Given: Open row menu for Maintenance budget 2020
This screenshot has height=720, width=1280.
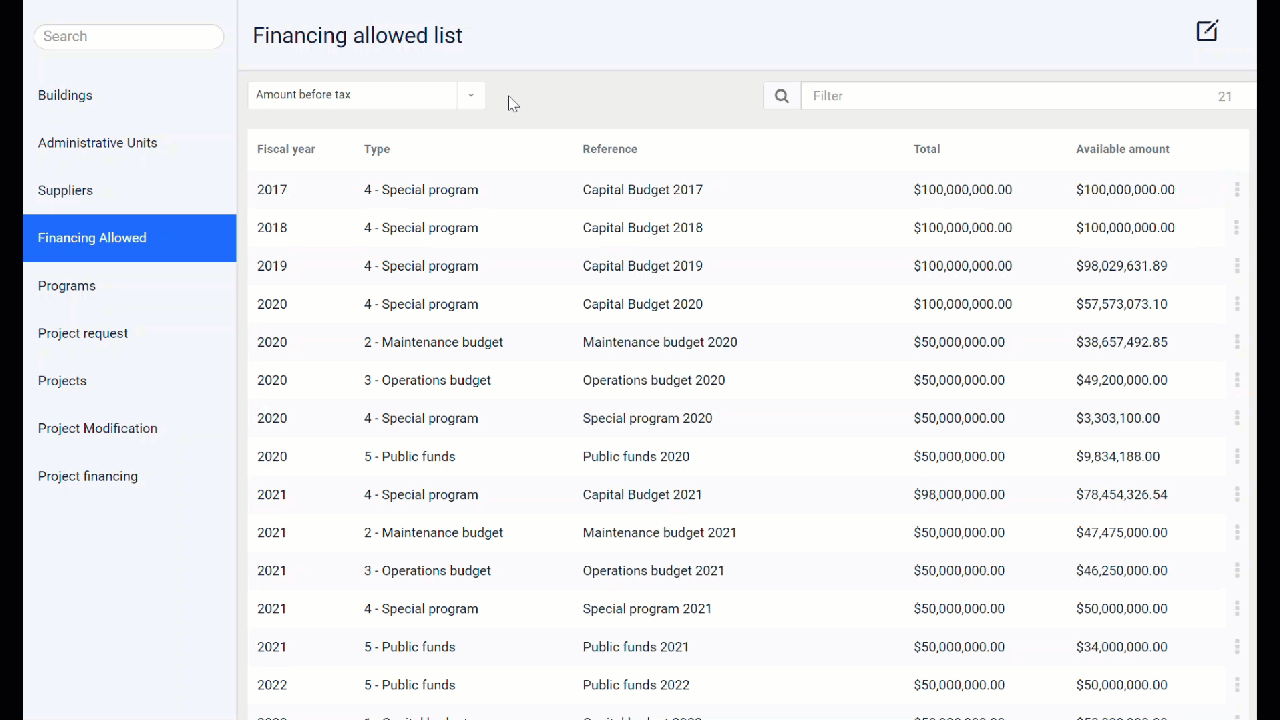Looking at the screenshot, I should 1237,342.
